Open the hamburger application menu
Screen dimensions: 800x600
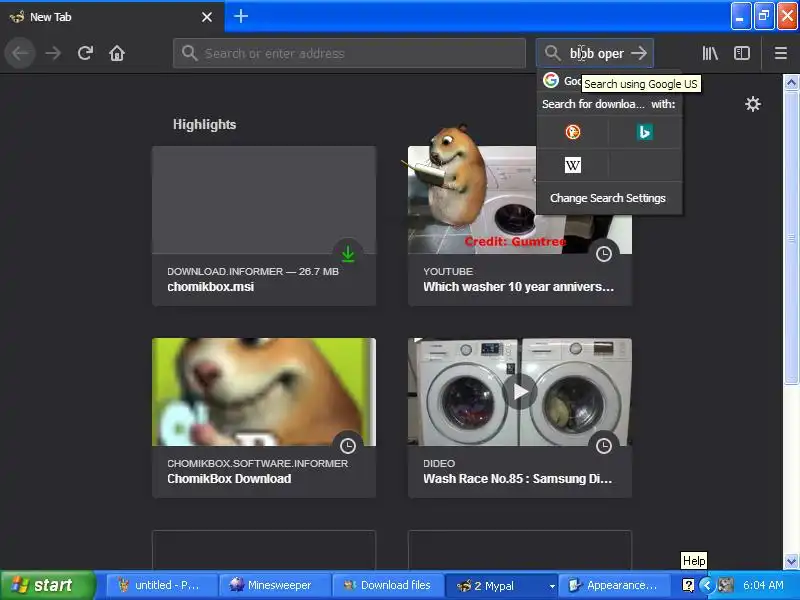point(780,53)
